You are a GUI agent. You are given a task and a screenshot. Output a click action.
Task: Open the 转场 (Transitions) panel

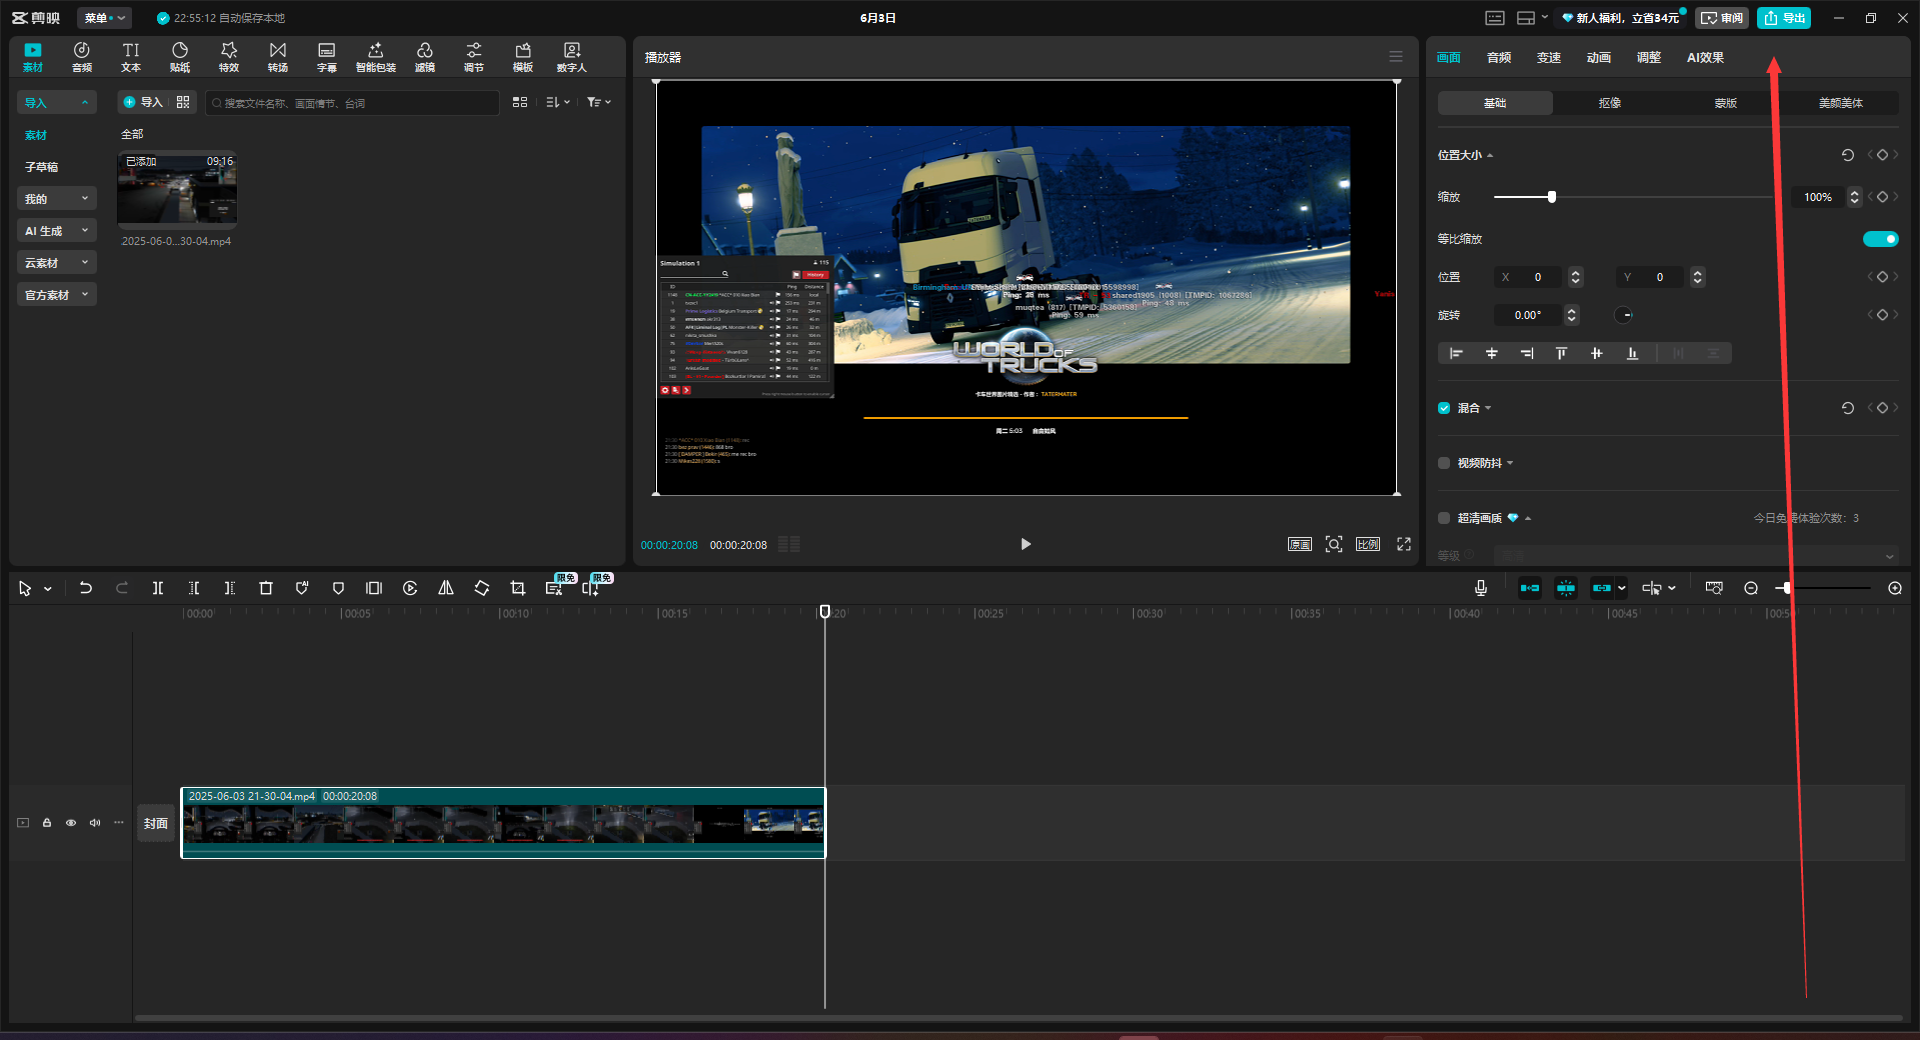(x=278, y=57)
